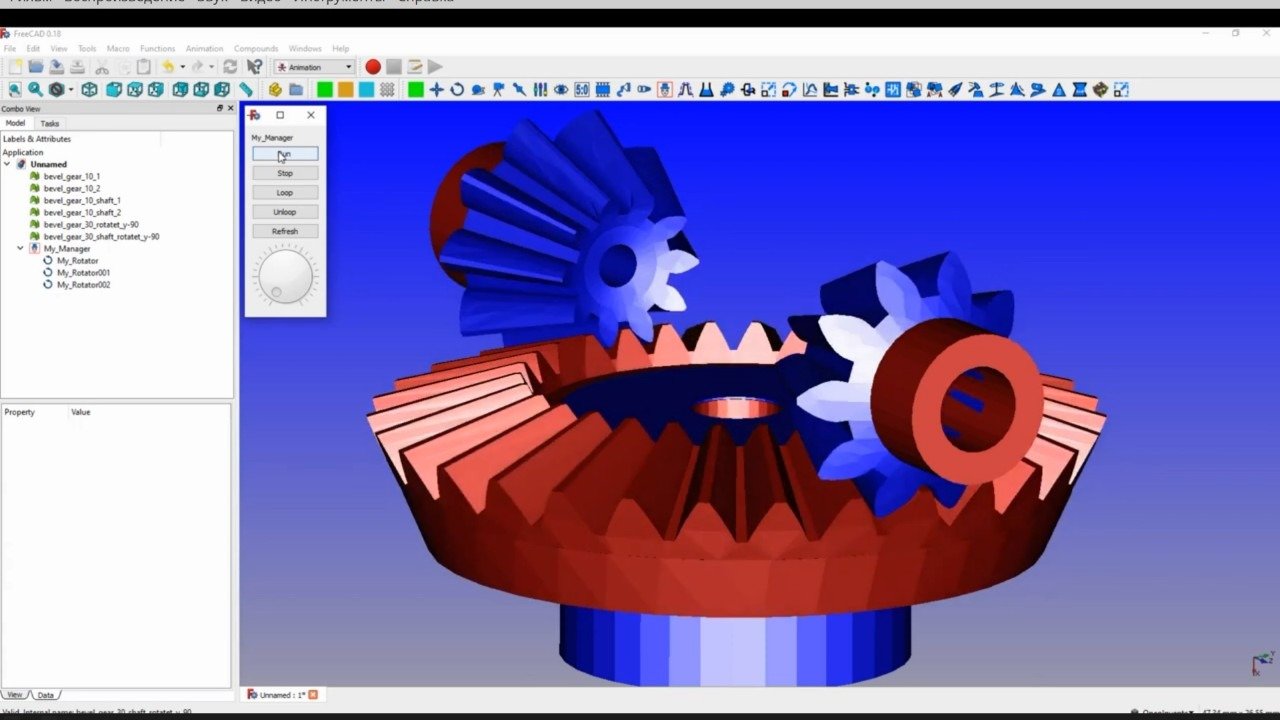Open the View menu
This screenshot has height=720, width=1280.
click(59, 48)
